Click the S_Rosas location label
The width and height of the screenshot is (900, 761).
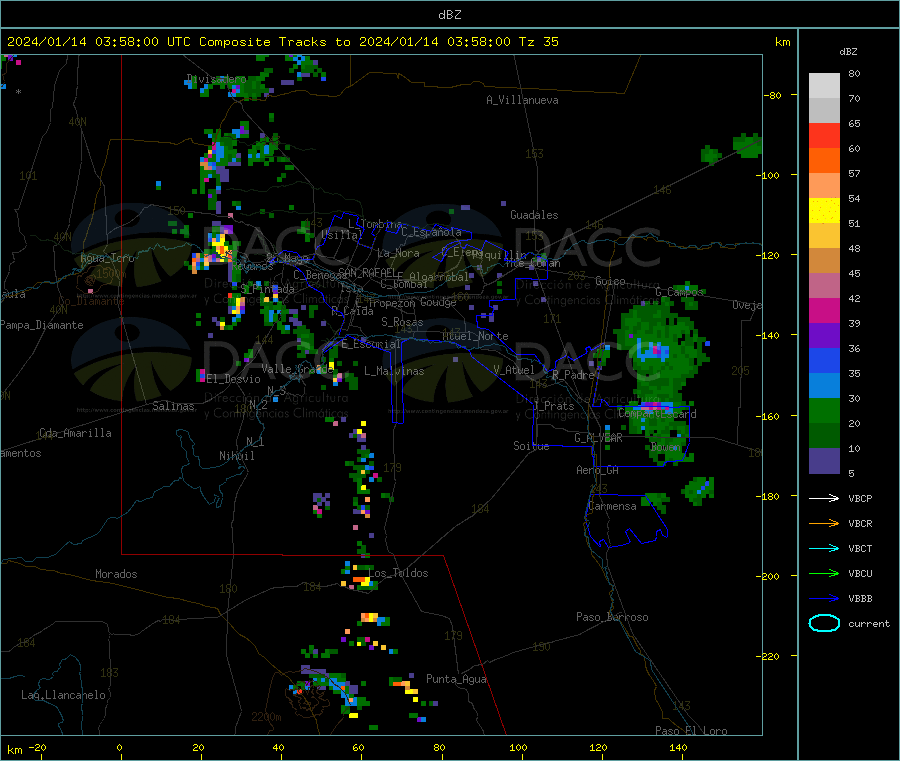click(402, 322)
